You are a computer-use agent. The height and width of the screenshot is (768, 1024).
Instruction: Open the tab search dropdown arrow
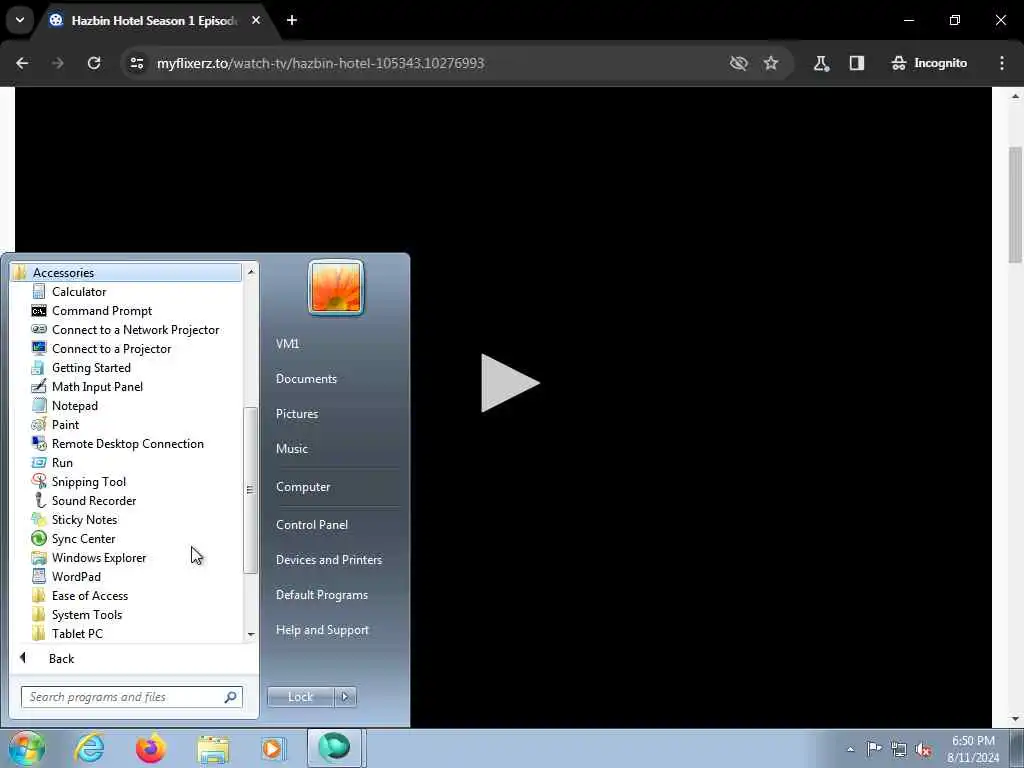pyautogui.click(x=20, y=20)
